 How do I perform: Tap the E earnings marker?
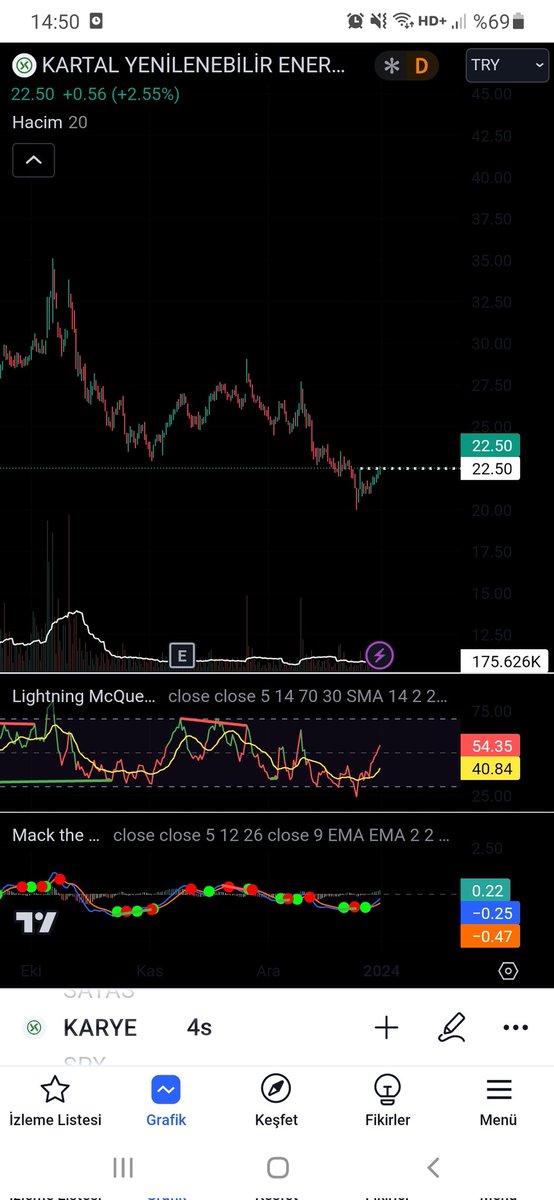click(x=181, y=656)
